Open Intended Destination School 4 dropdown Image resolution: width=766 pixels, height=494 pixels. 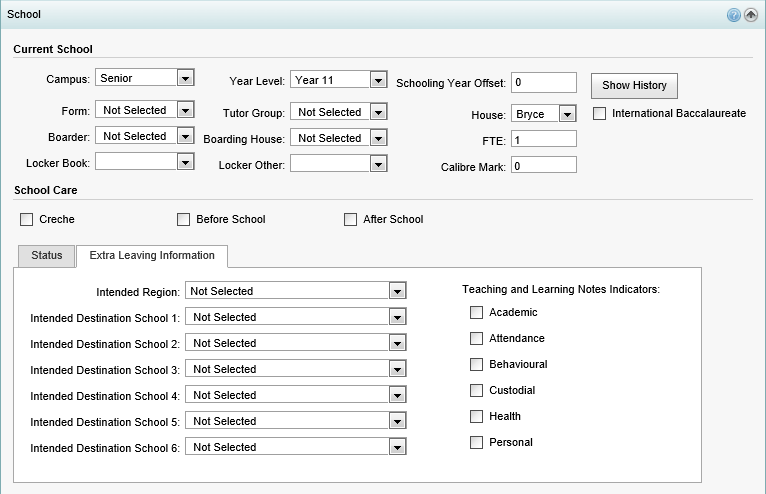[296, 394]
